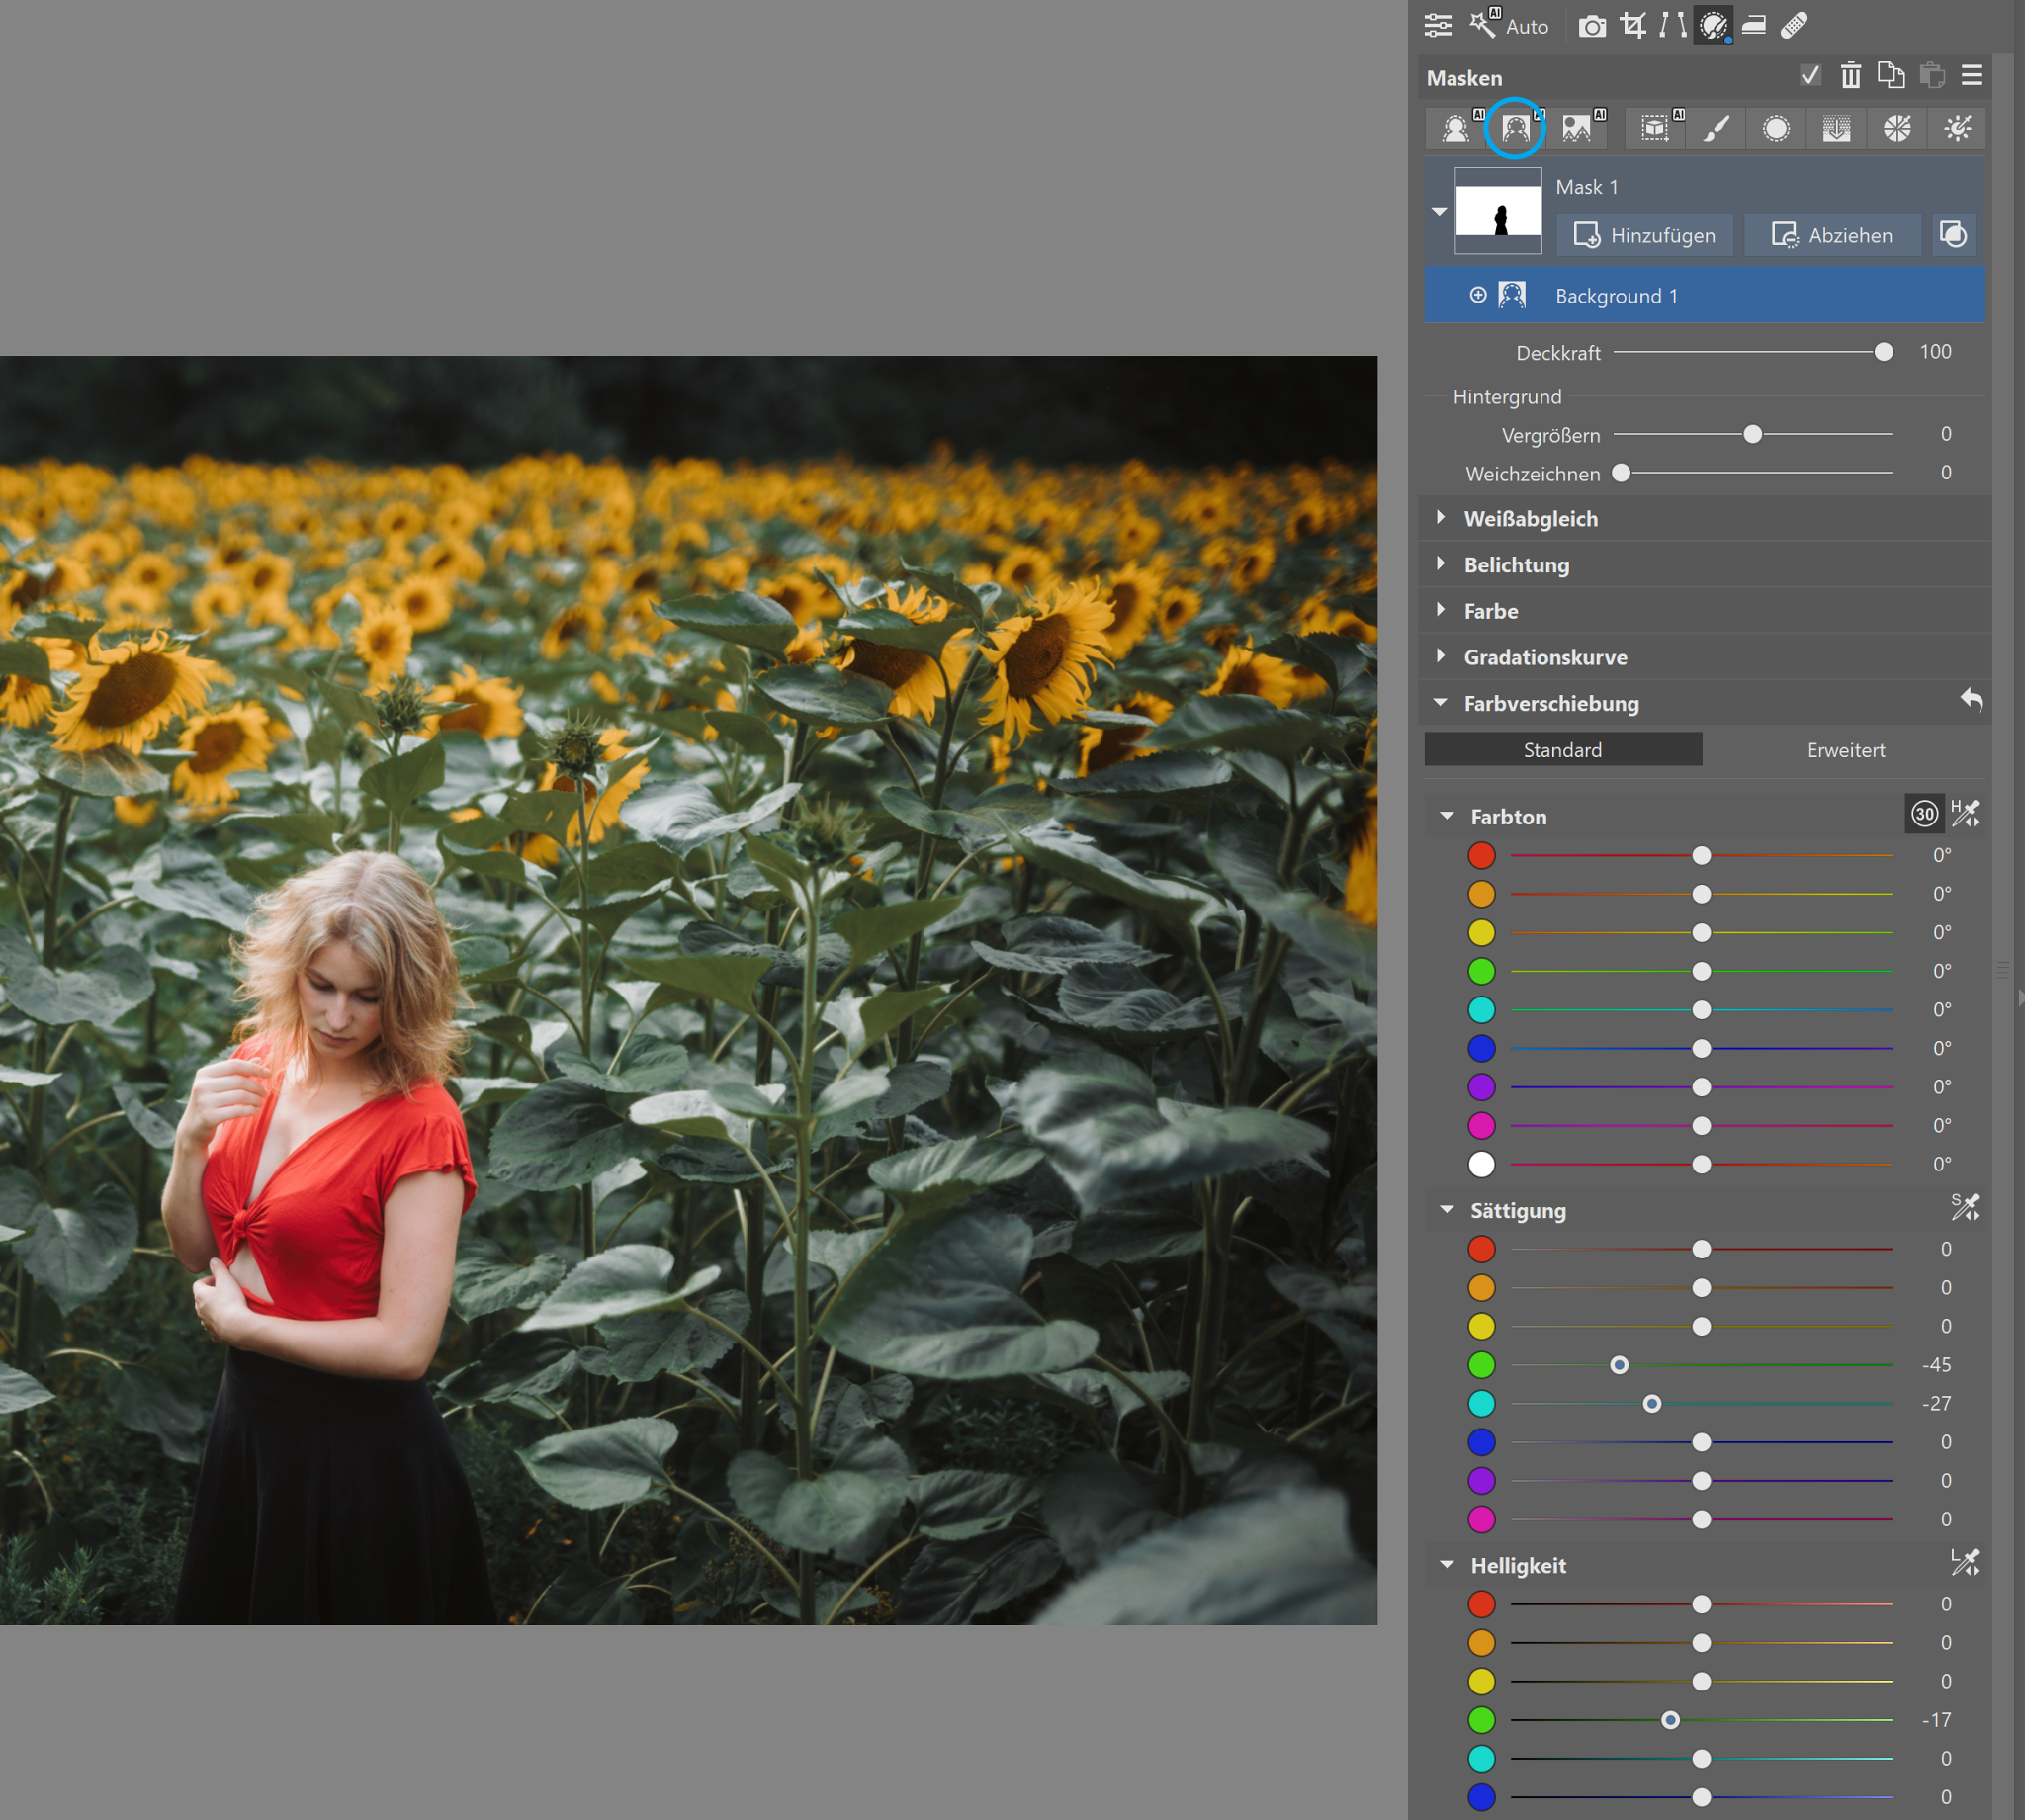Choose the brush mask tool
Image resolution: width=2025 pixels, height=1820 pixels.
1716,129
